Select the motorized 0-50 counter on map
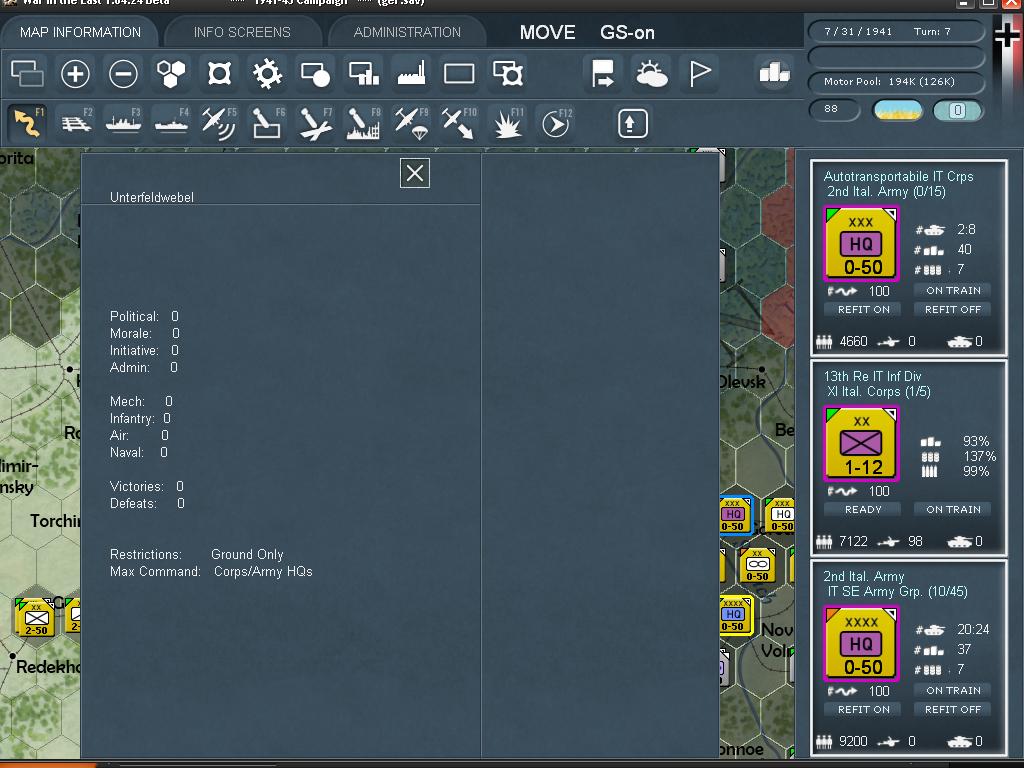Image resolution: width=1024 pixels, height=768 pixels. [x=758, y=565]
